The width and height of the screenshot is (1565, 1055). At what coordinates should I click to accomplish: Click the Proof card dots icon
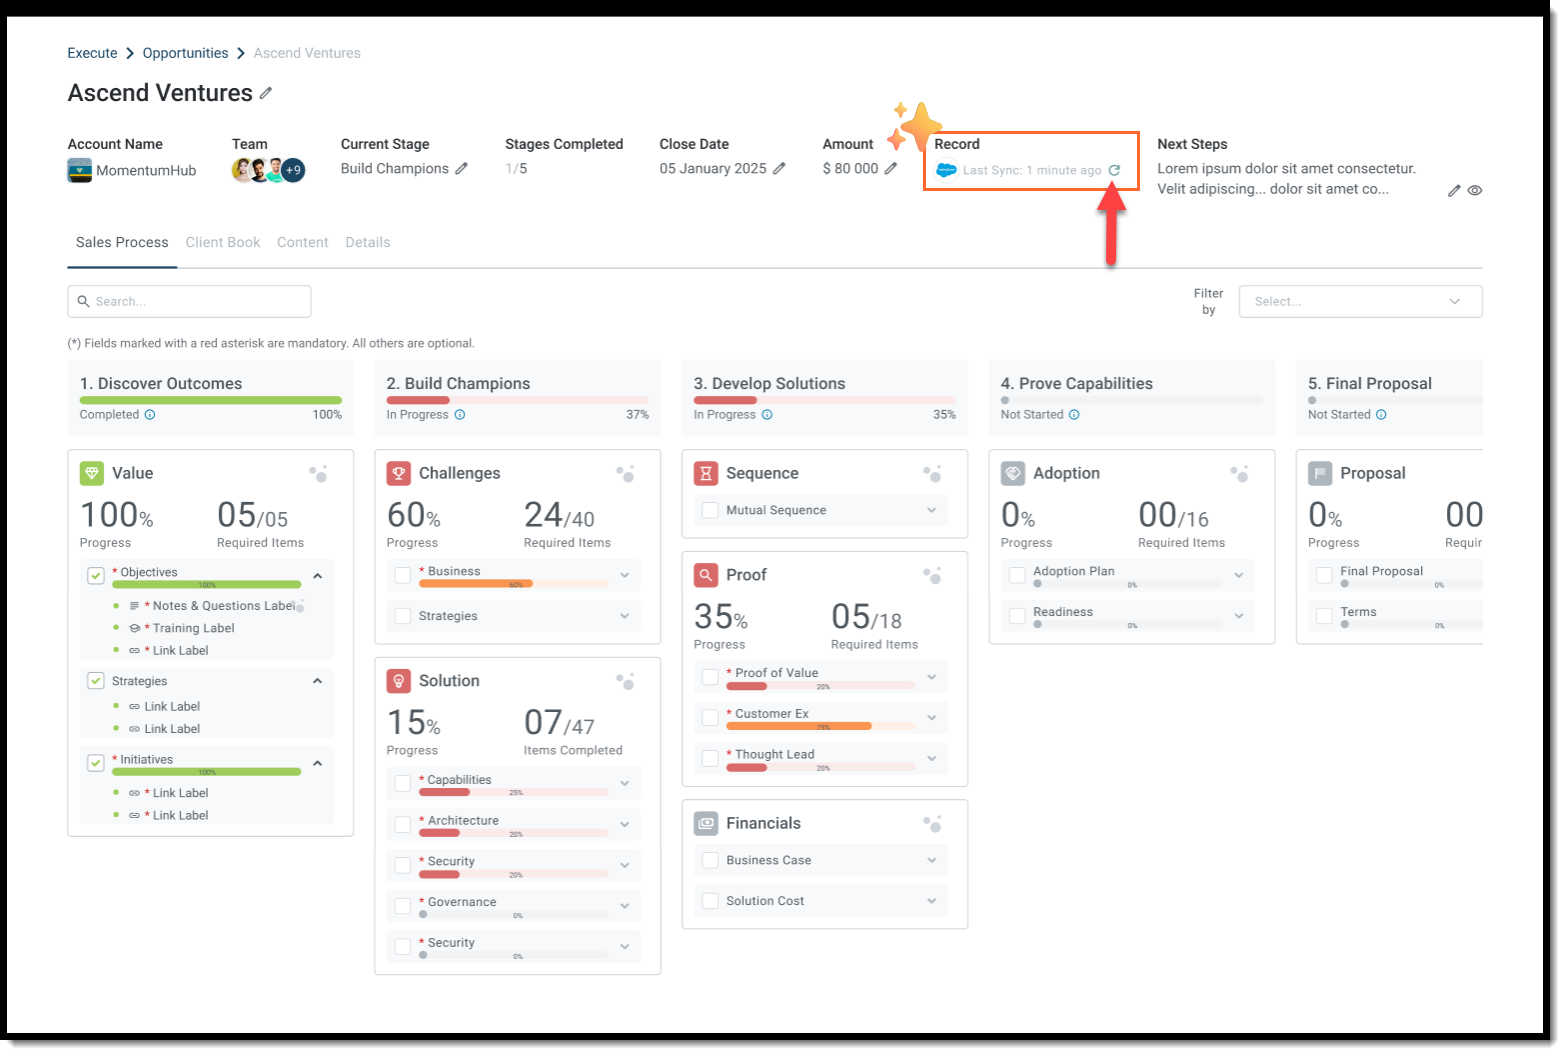[x=933, y=575]
